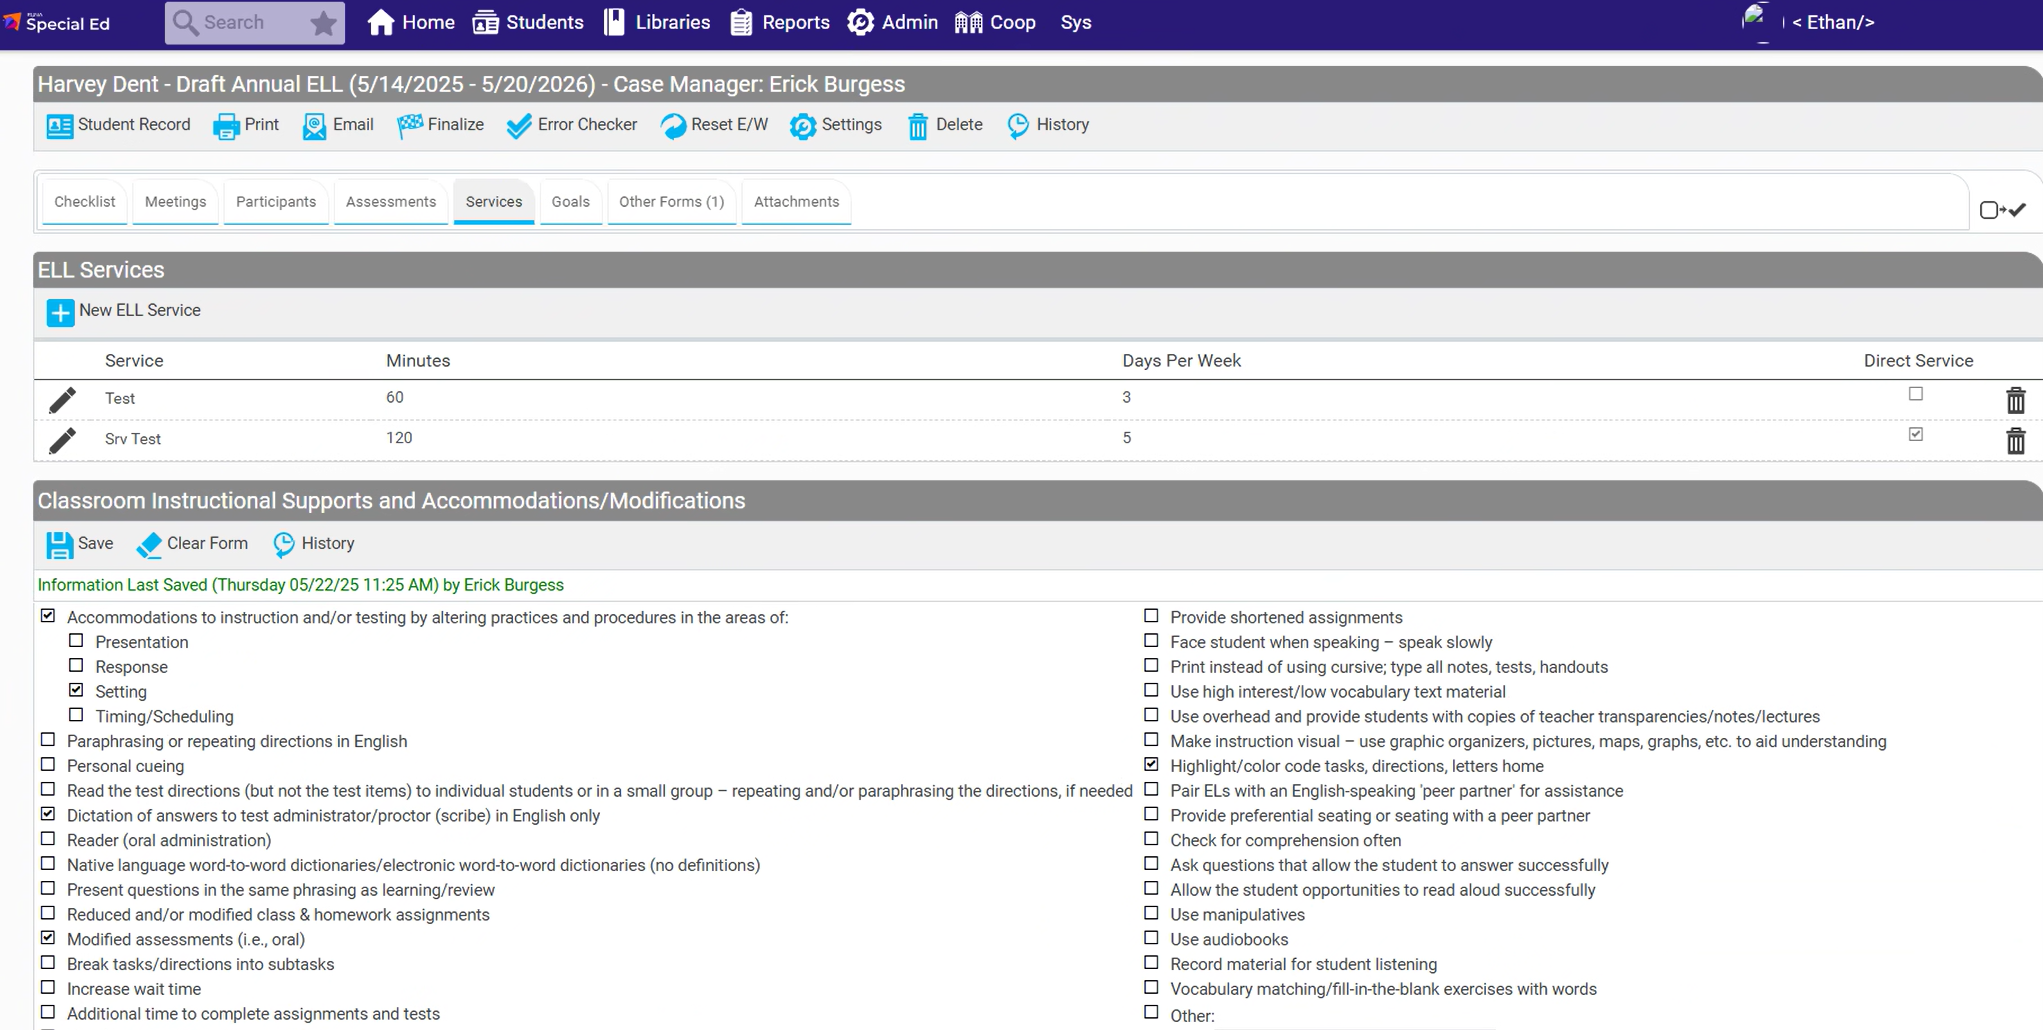The width and height of the screenshot is (2043, 1030).
Task: Add a New ELL Service
Action: pyautogui.click(x=60, y=312)
